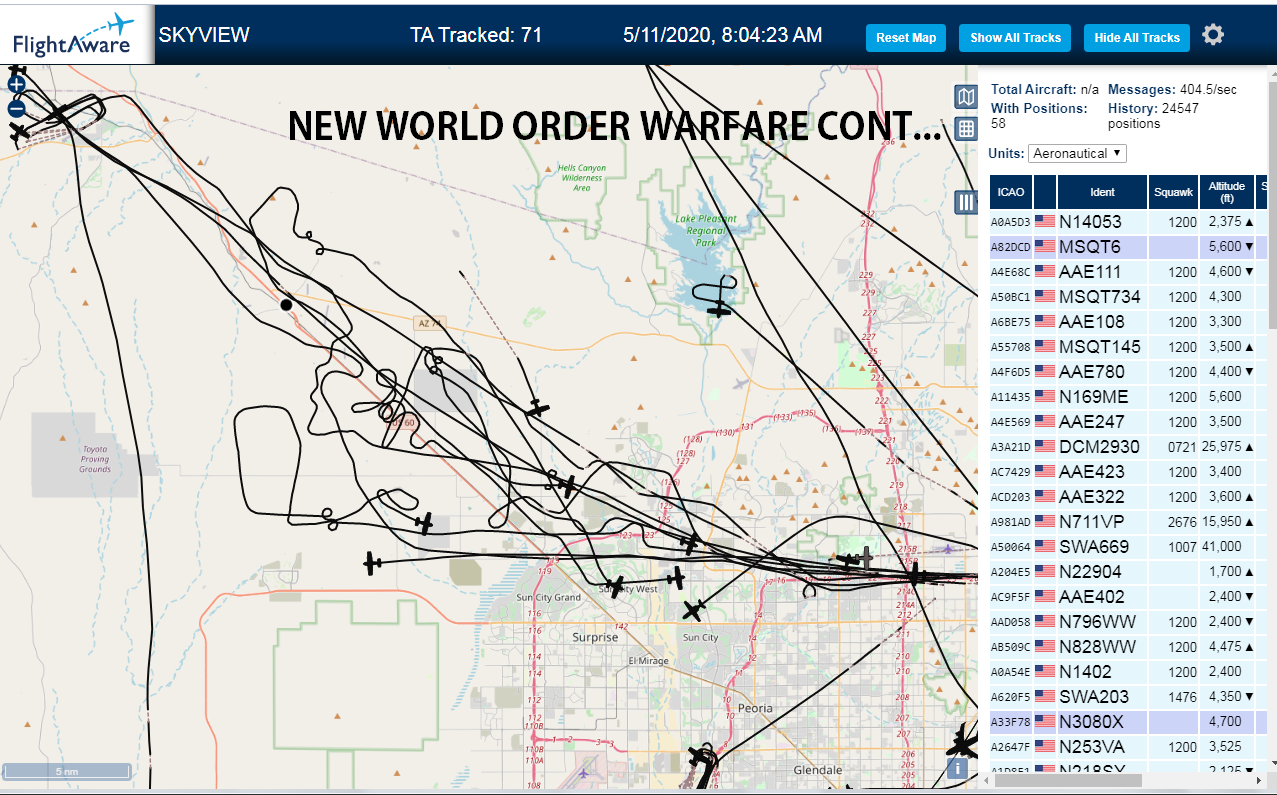Toggle the sidebar with the three-bar icon
This screenshot has width=1277, height=795.
click(966, 202)
